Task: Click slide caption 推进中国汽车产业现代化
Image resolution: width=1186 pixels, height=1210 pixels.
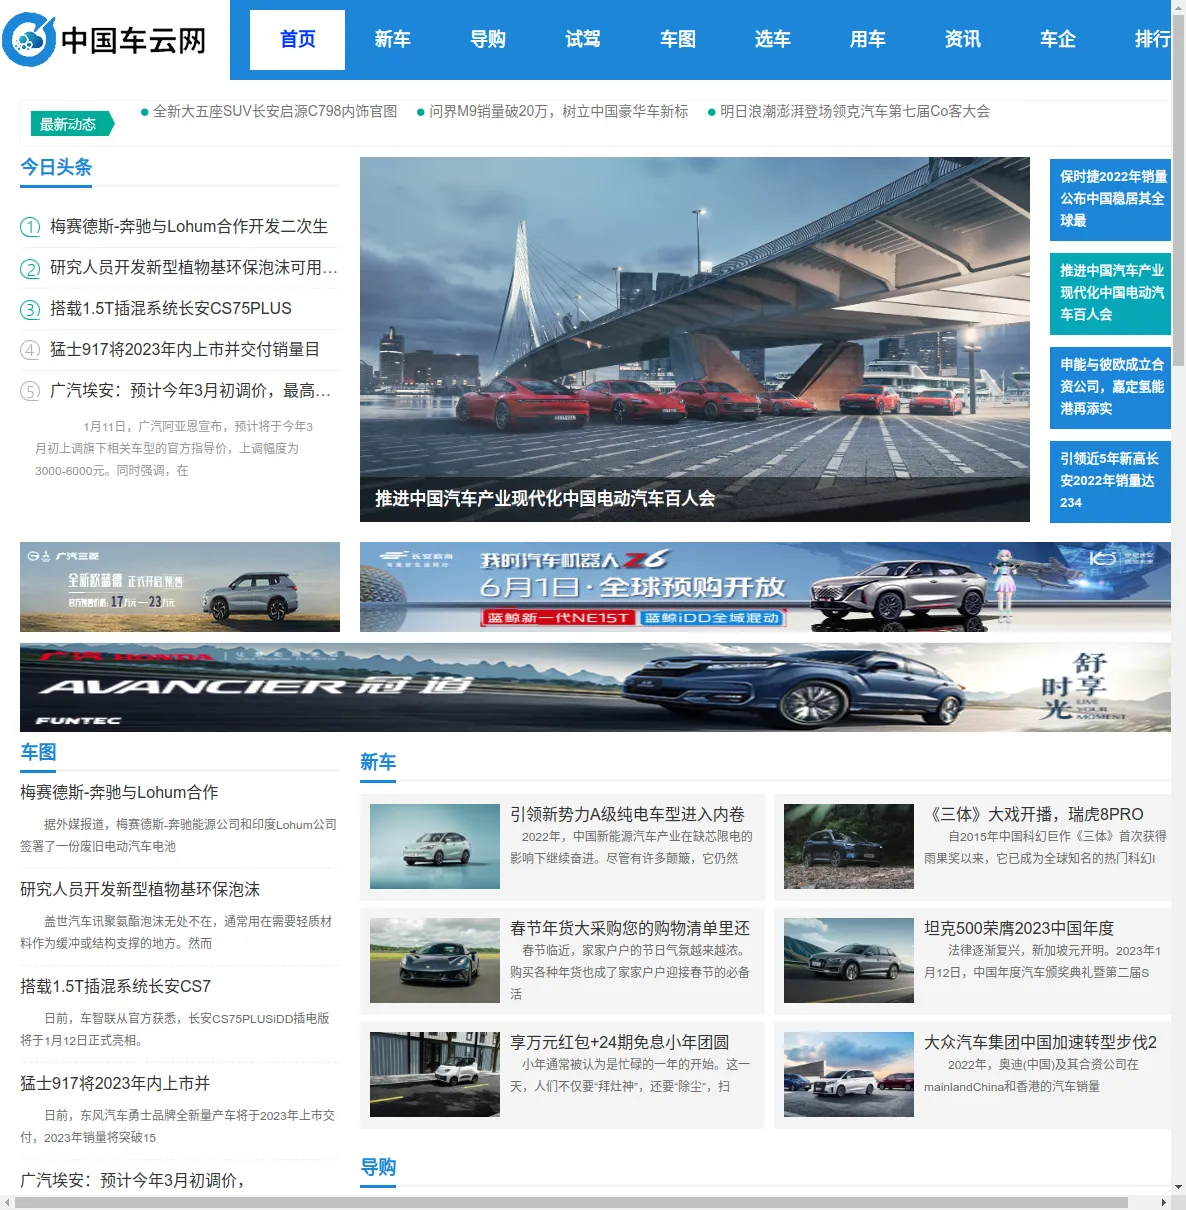Action: click(x=545, y=498)
